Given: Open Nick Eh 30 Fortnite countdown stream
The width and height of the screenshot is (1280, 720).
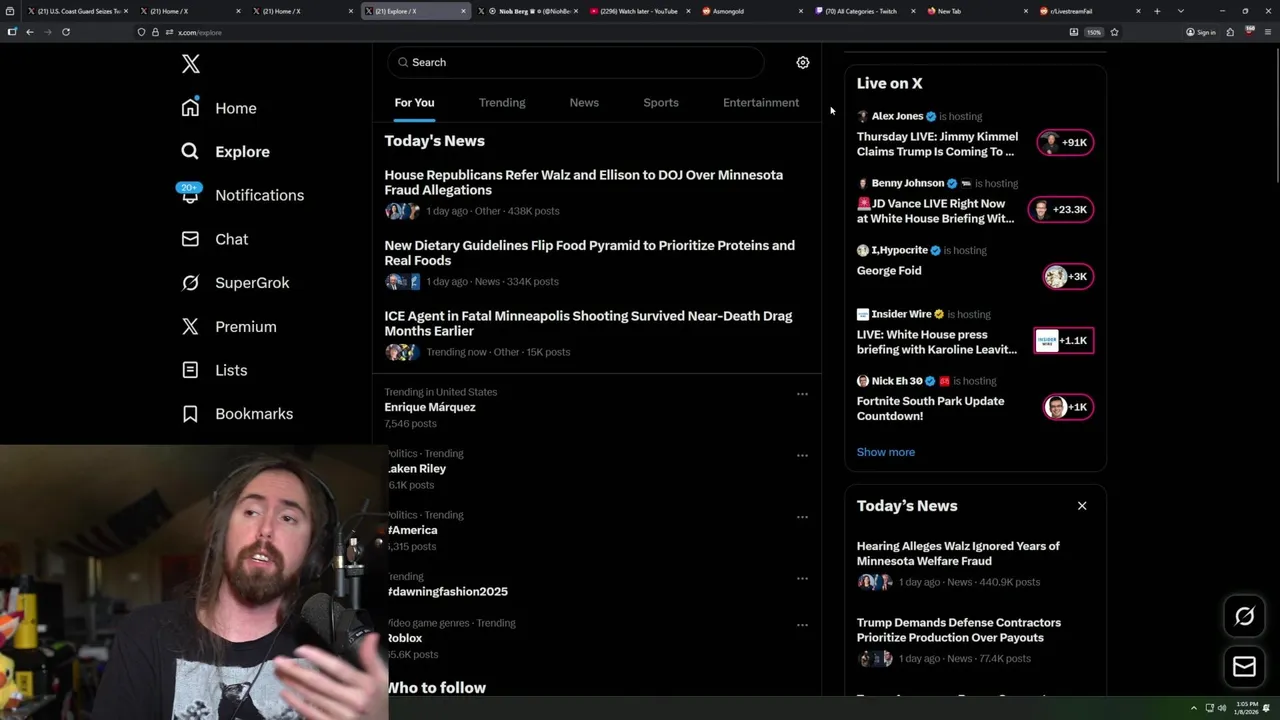Looking at the screenshot, I should (930, 408).
